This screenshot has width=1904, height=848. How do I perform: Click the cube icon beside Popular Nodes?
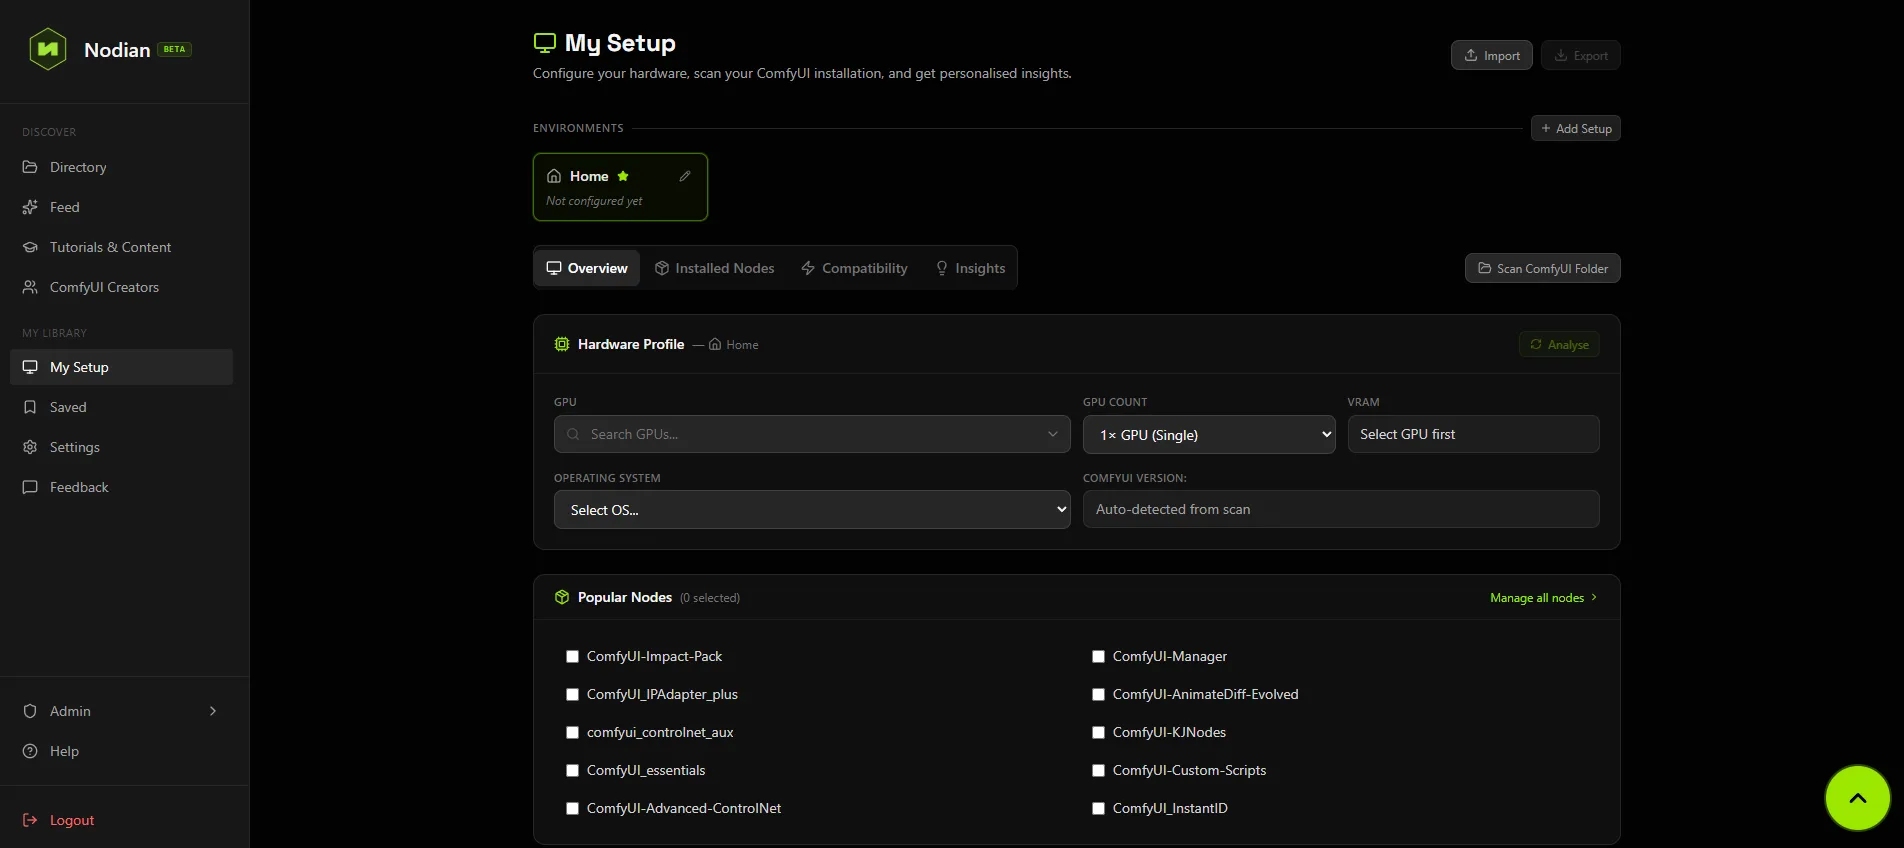click(562, 597)
